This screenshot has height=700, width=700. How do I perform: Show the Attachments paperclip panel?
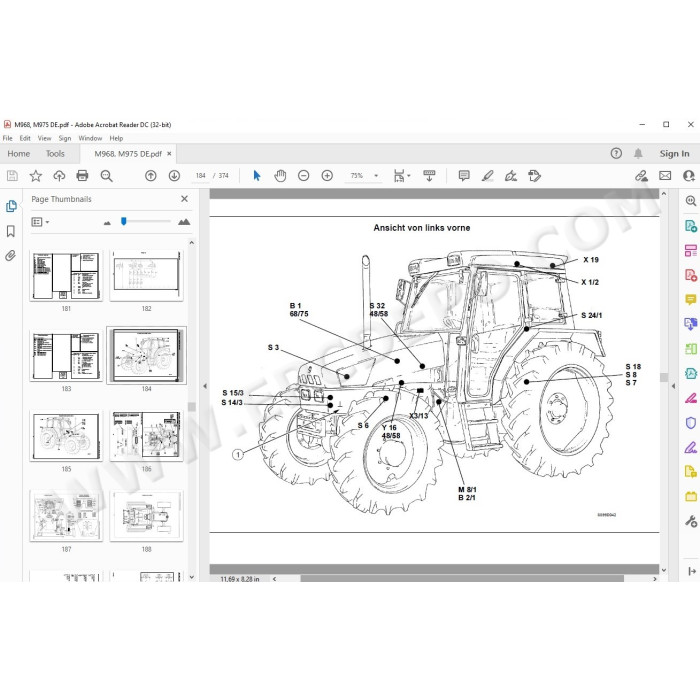coord(11,256)
